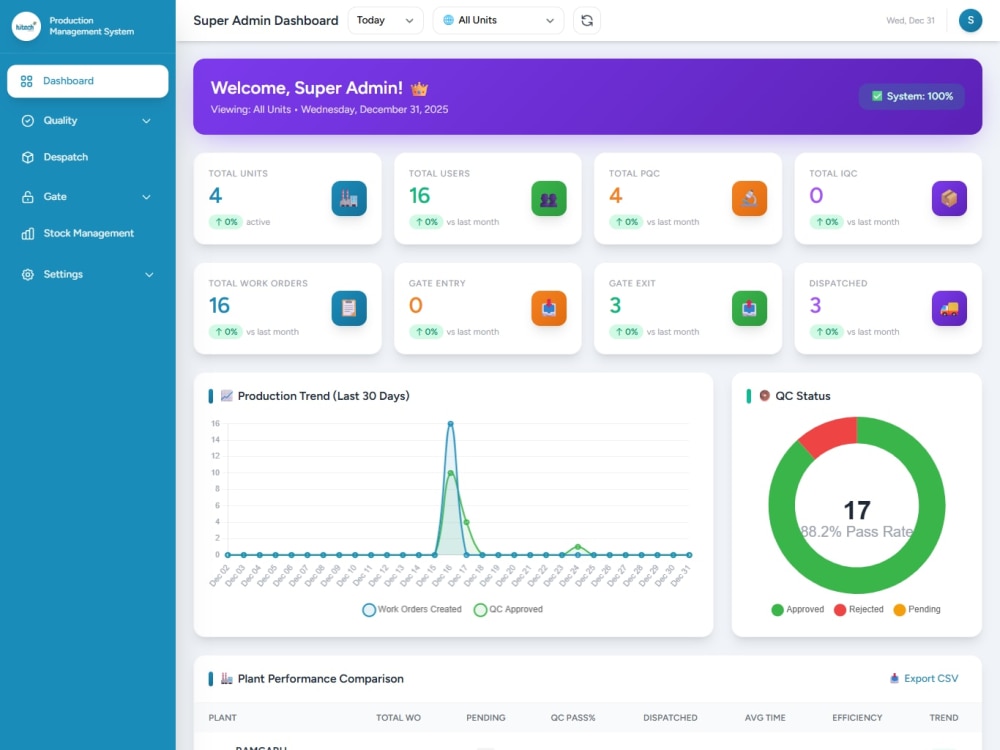This screenshot has height=750, width=1000.
Task: Toggle Pending legend in QC Status
Action: 917,610
